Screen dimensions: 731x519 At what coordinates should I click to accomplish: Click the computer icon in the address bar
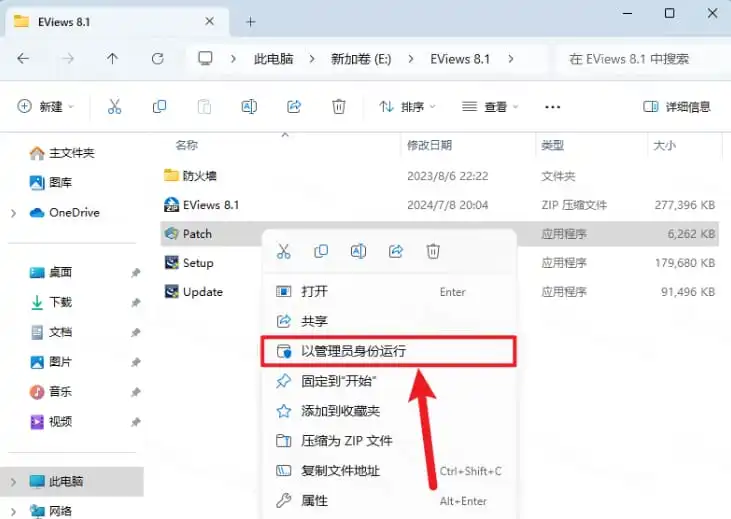click(205, 59)
